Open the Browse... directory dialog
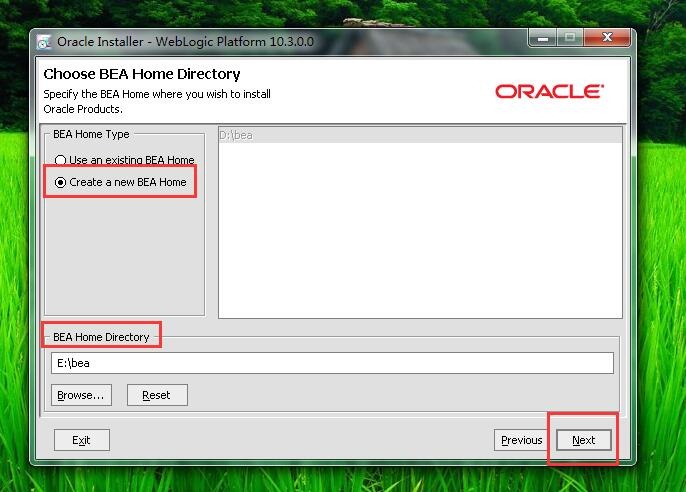The height and width of the screenshot is (492, 686). (81, 395)
